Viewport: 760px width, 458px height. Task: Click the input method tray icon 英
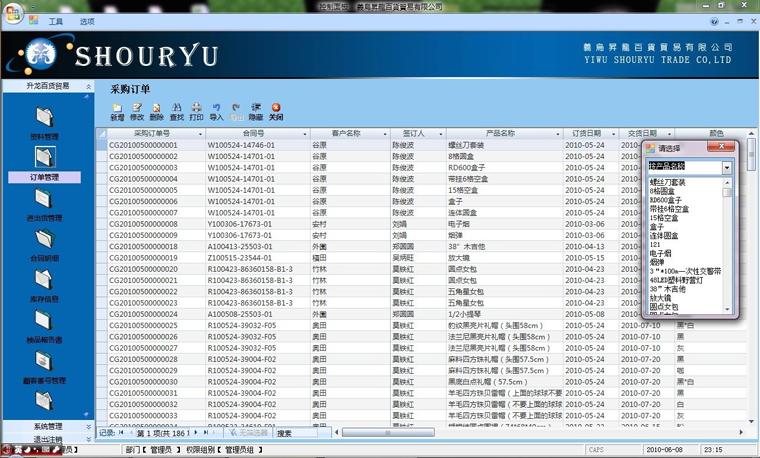point(18,450)
